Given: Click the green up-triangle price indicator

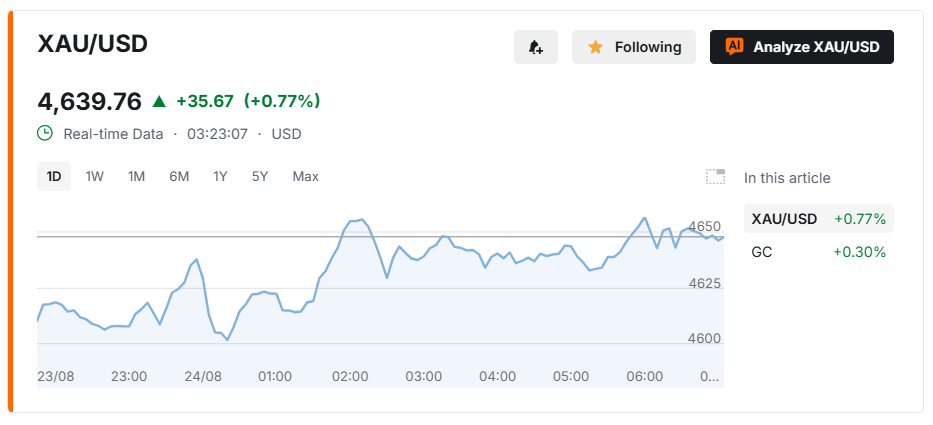Looking at the screenshot, I should (x=159, y=101).
